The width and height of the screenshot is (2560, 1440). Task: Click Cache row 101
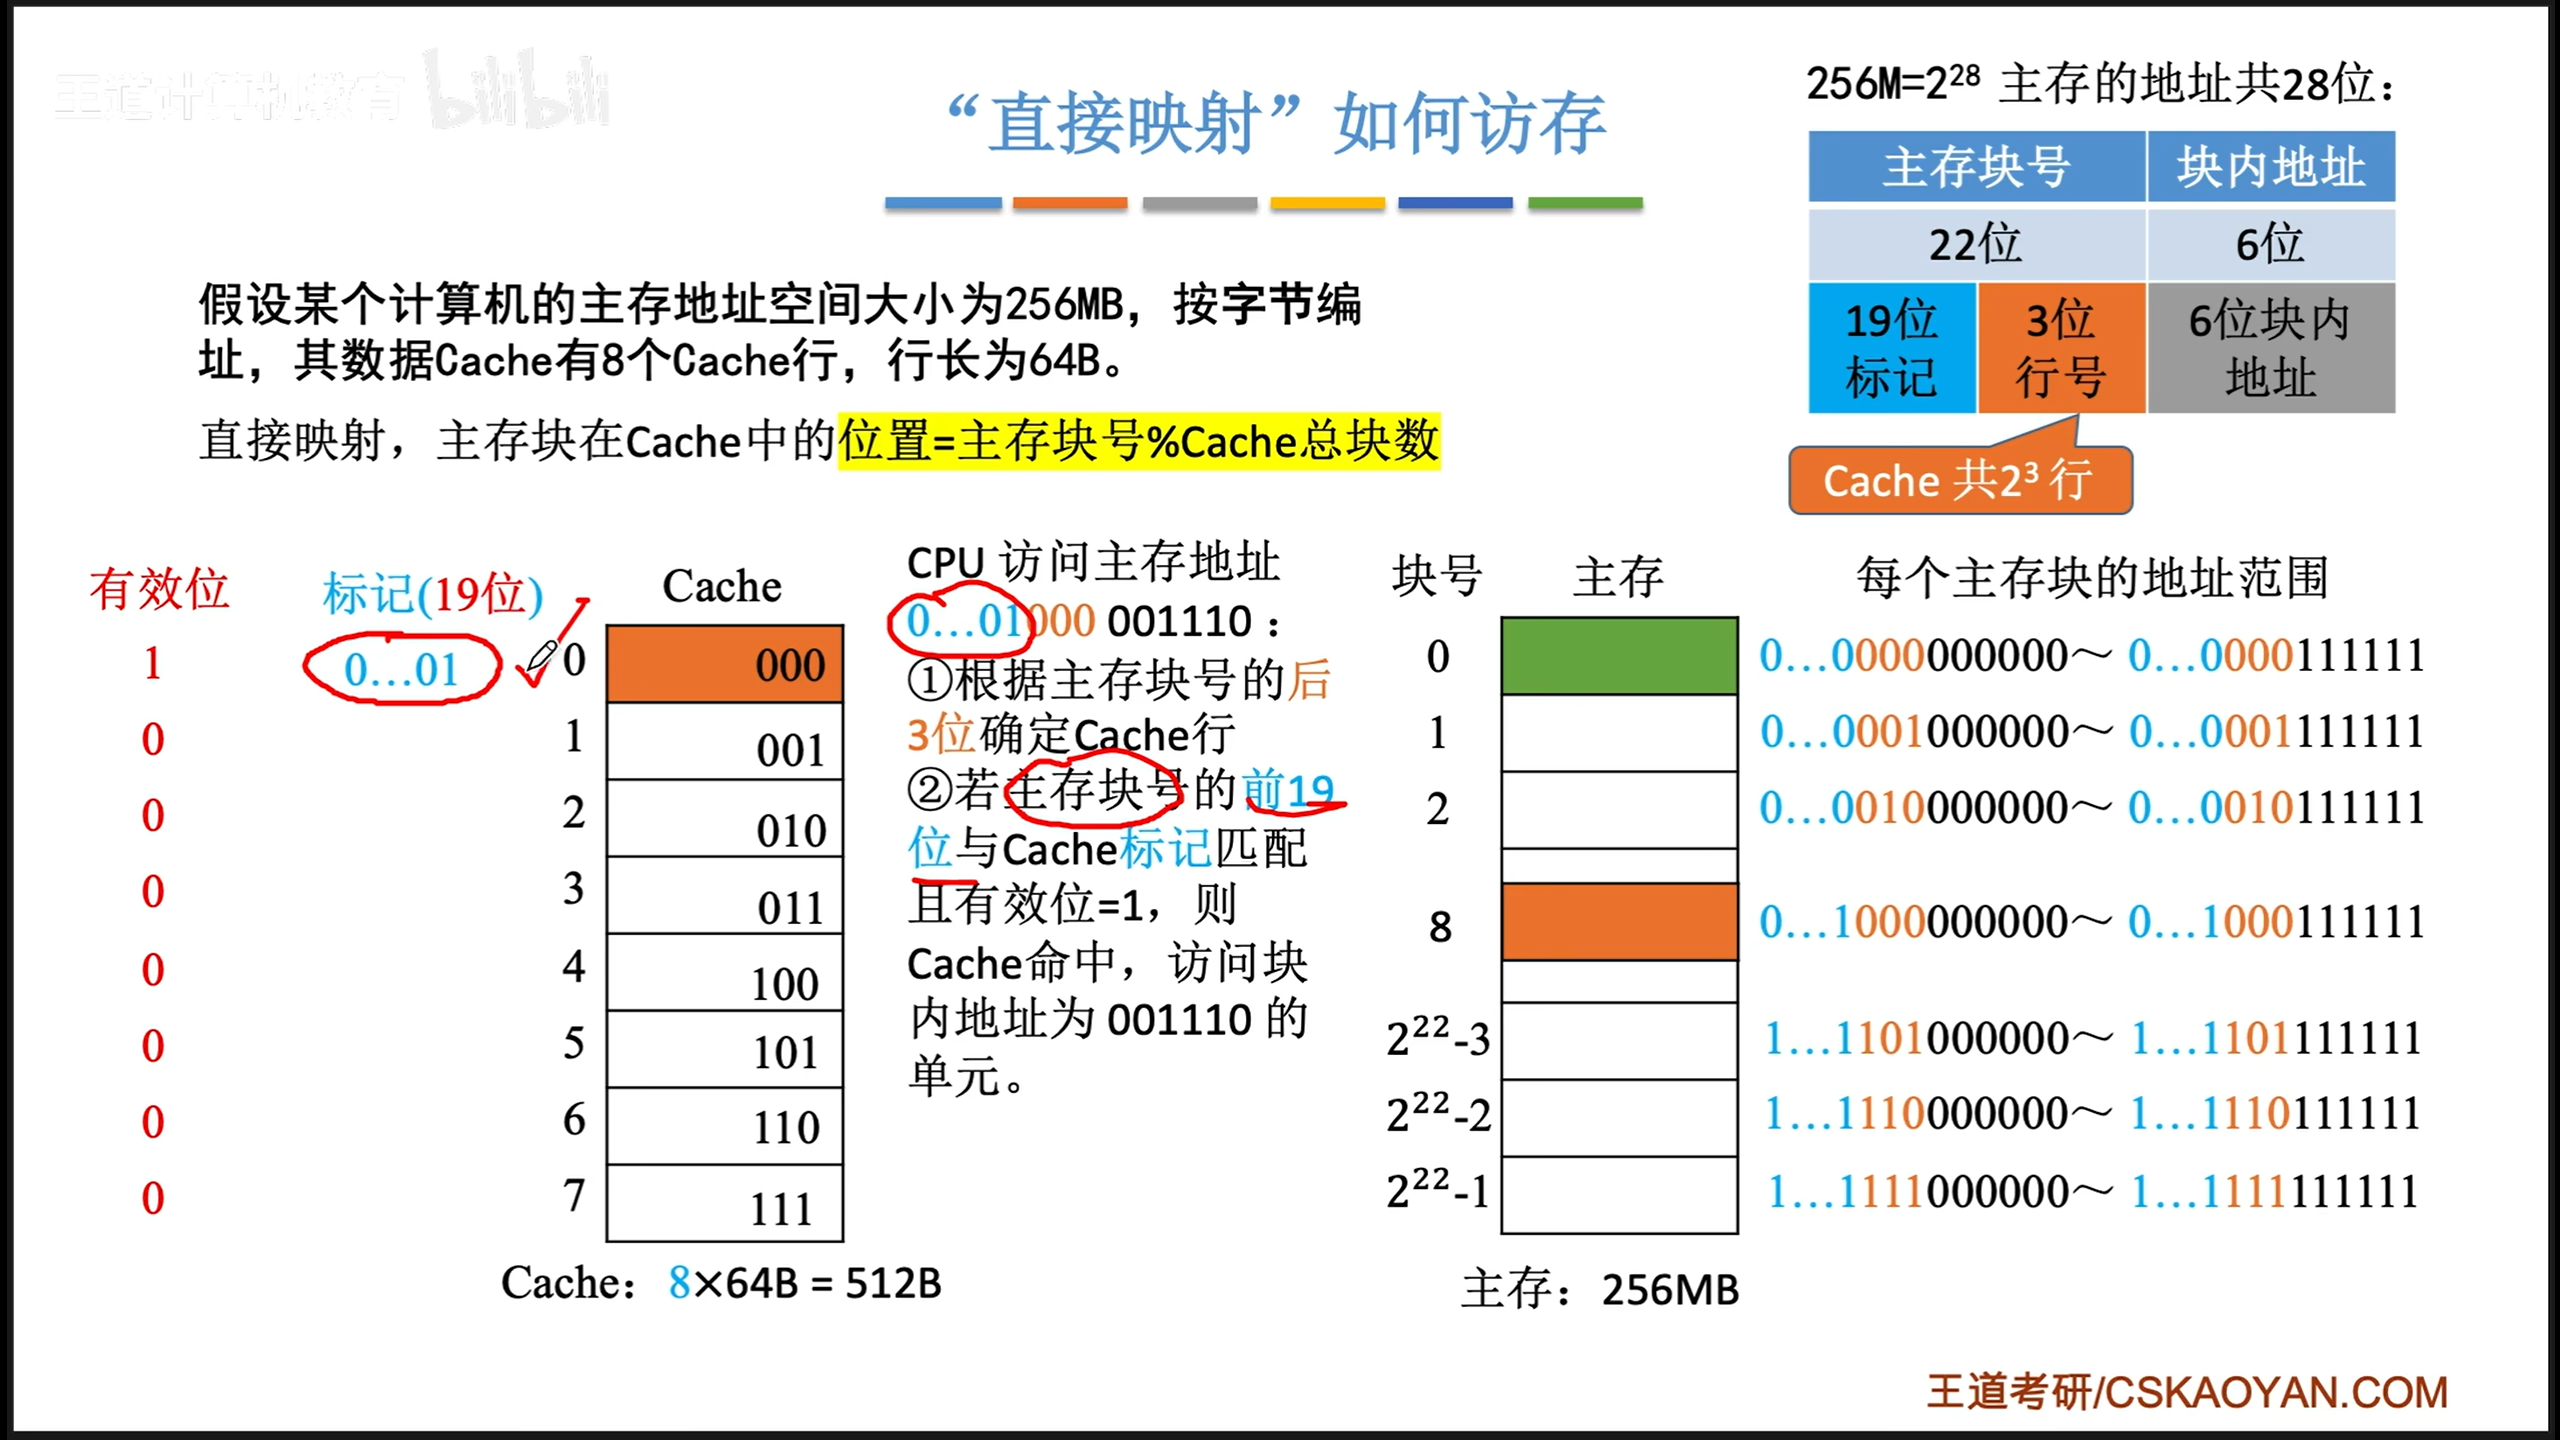pyautogui.click(x=725, y=1050)
